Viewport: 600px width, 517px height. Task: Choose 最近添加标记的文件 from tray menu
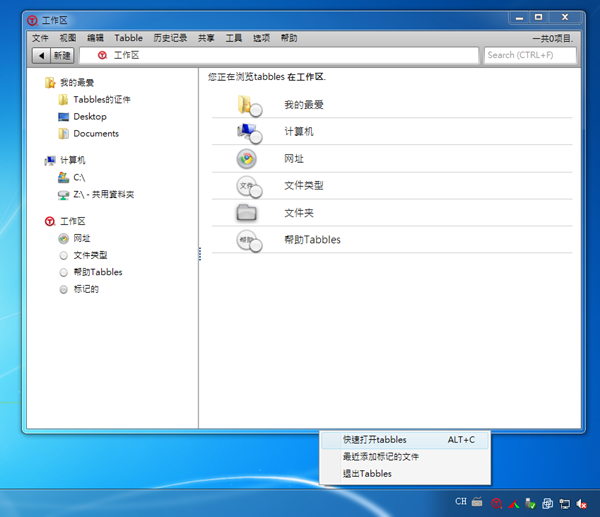click(405, 457)
